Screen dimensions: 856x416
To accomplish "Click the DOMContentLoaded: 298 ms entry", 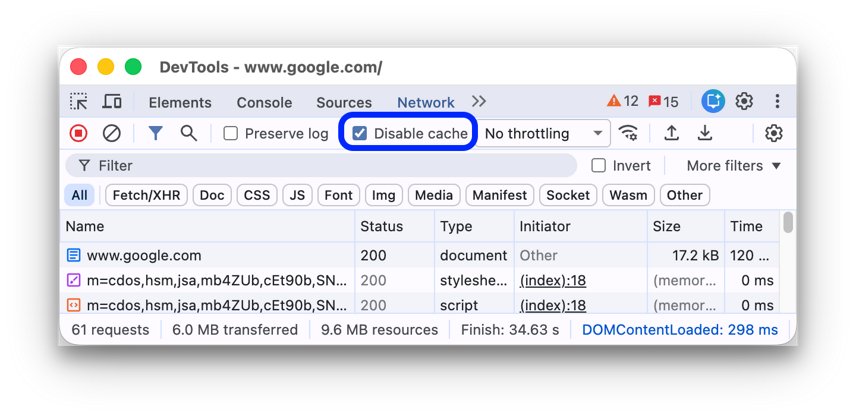I will click(x=680, y=330).
